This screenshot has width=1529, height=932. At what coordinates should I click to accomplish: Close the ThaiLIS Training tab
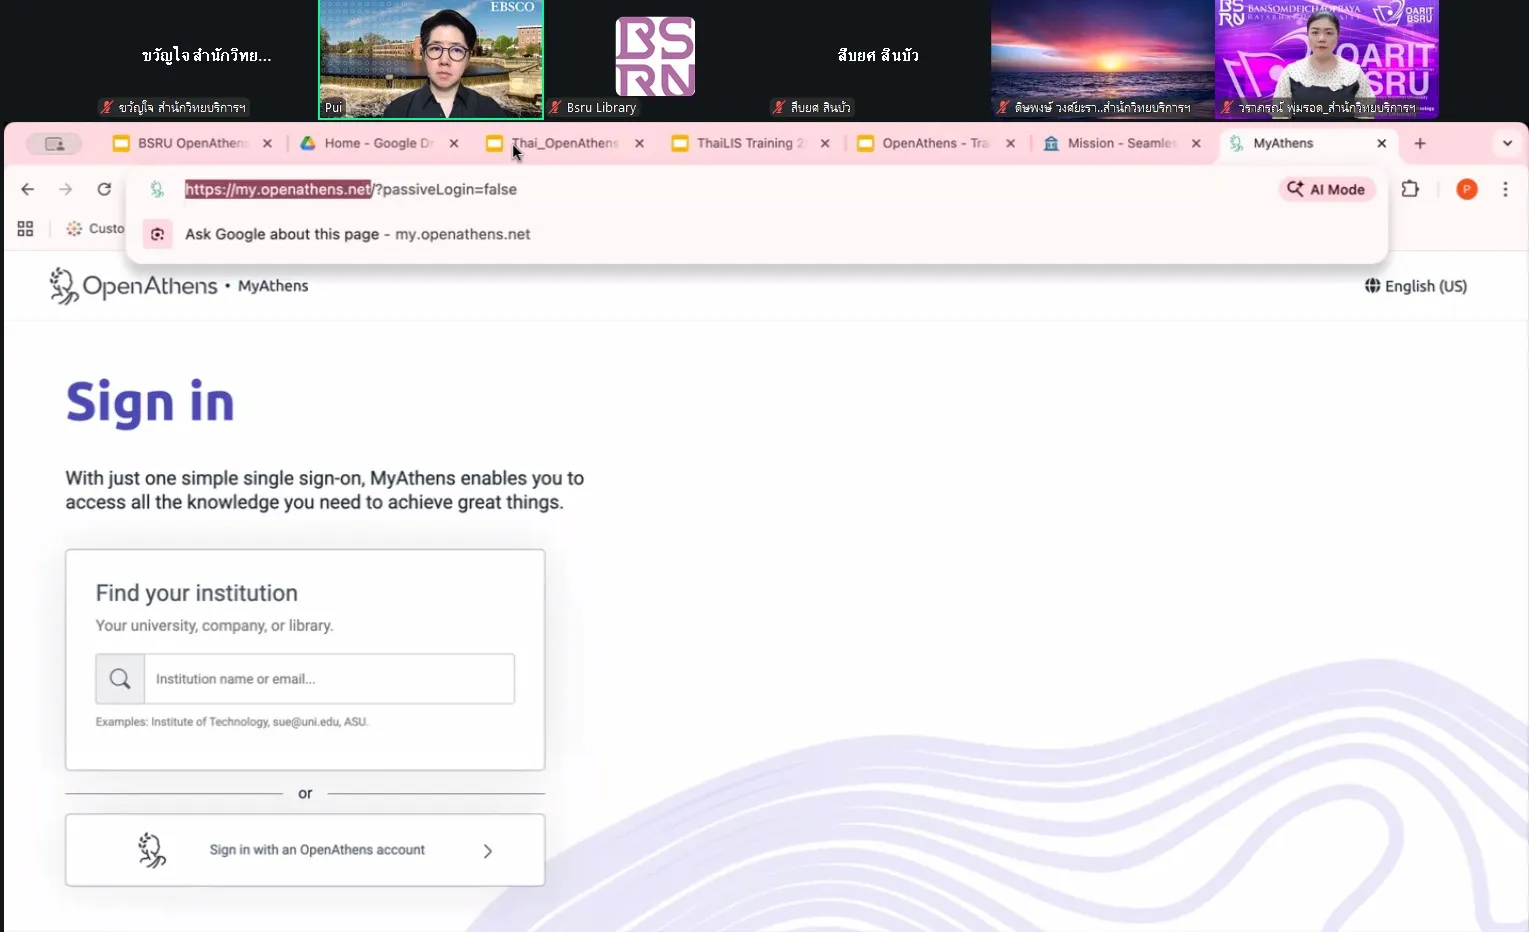(825, 144)
